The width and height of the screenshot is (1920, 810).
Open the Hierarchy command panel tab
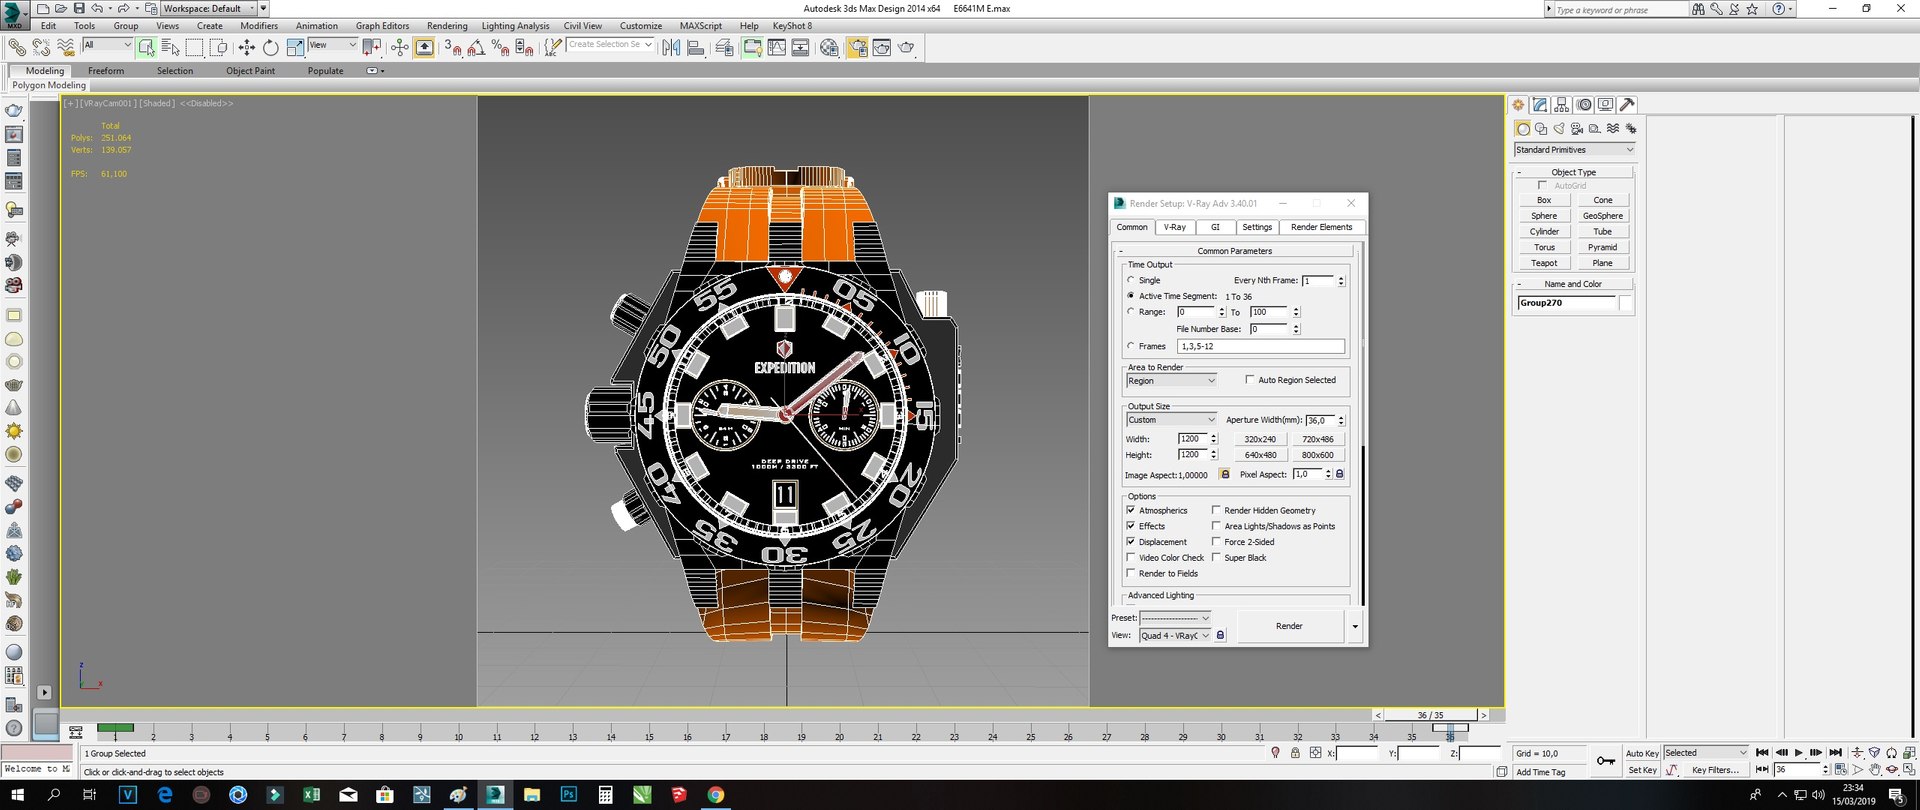[x=1562, y=105]
